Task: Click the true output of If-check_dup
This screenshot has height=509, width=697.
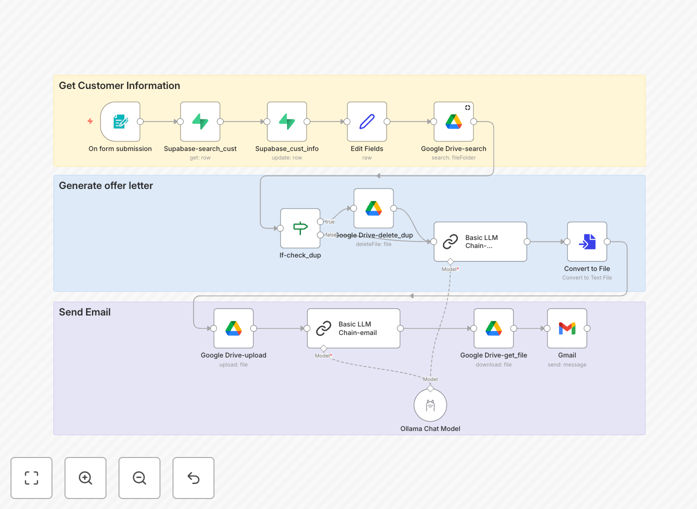Action: (320, 221)
